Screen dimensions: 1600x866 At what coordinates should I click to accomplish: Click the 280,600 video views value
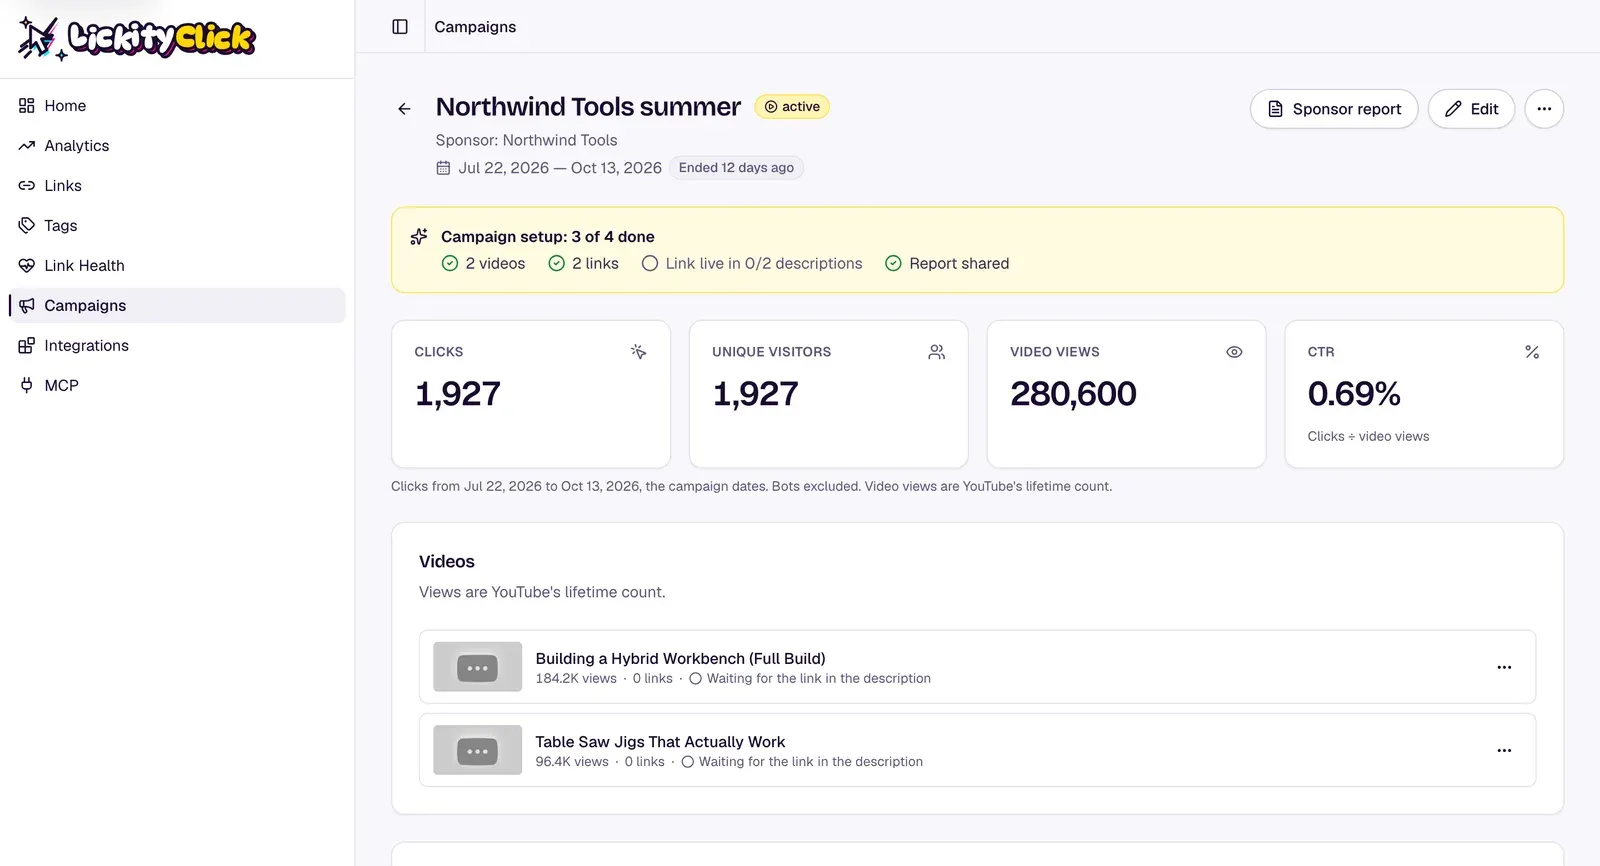(1073, 394)
